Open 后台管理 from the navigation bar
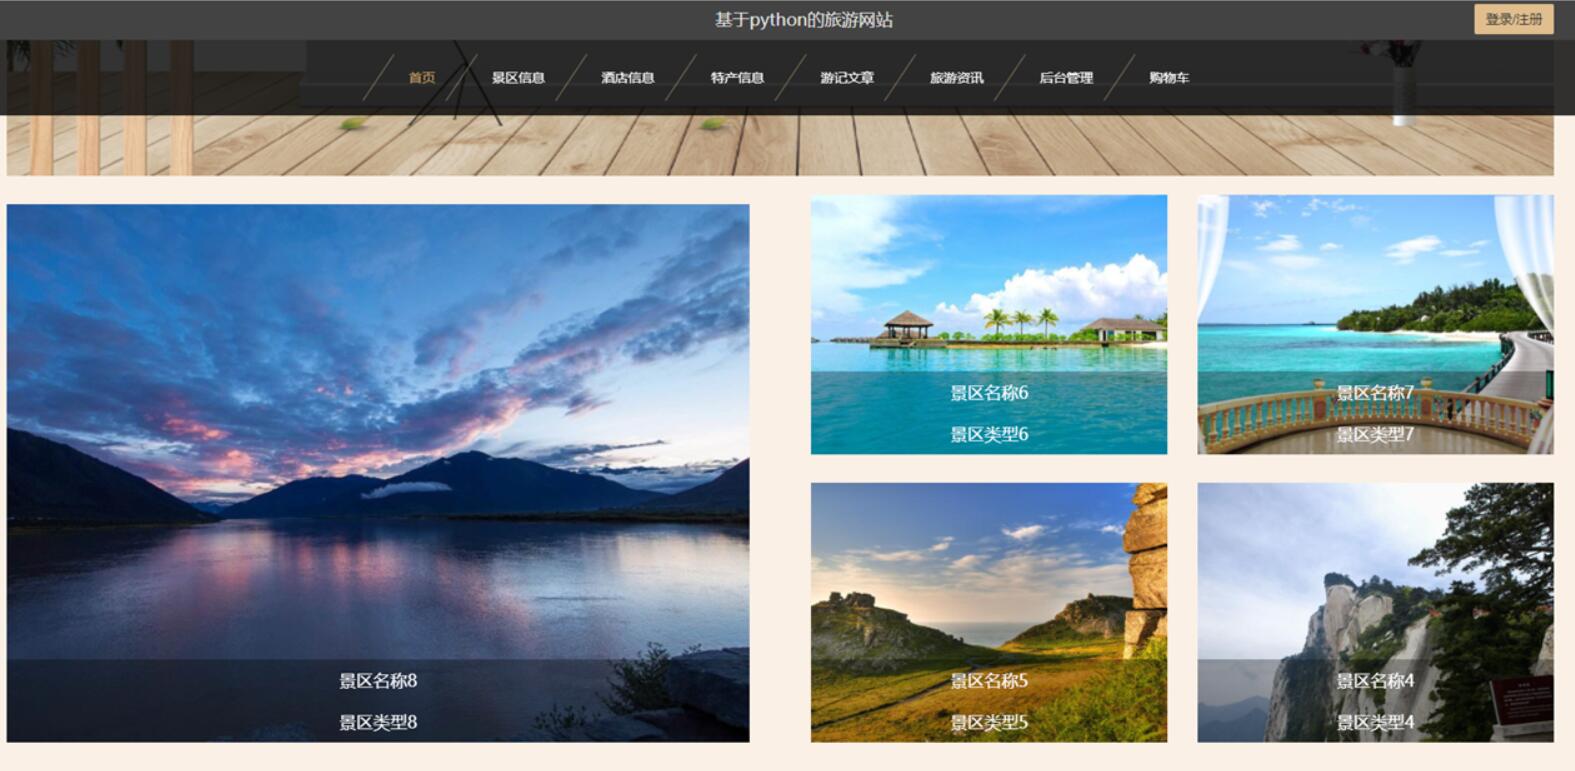The image size is (1575, 771). point(1066,78)
